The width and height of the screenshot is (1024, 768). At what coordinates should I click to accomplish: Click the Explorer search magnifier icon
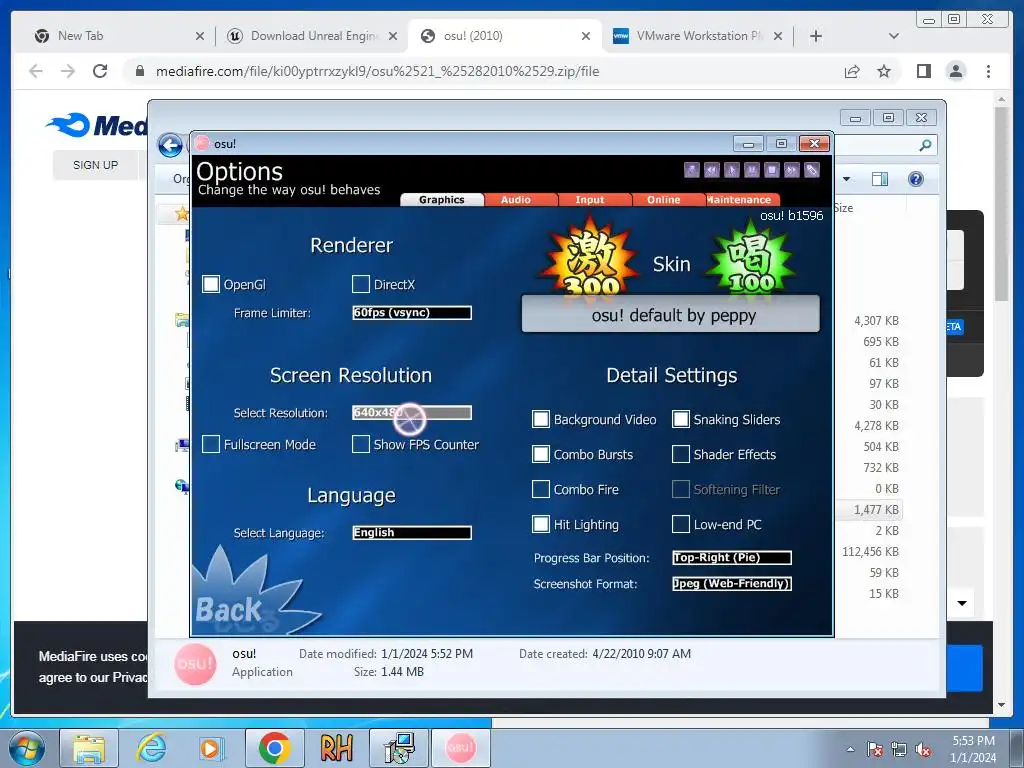(925, 145)
